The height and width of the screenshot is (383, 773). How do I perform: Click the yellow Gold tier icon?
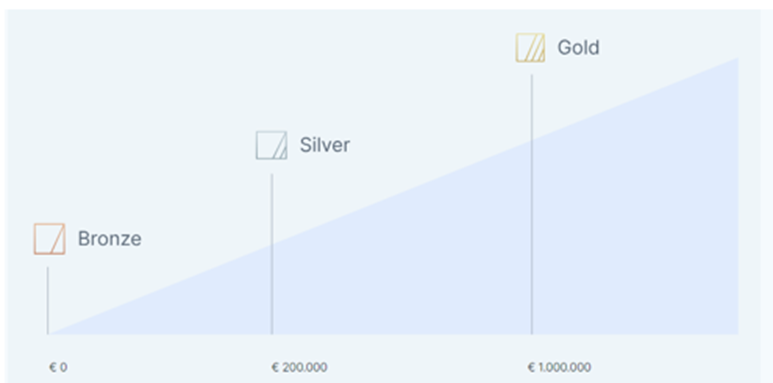[530, 48]
